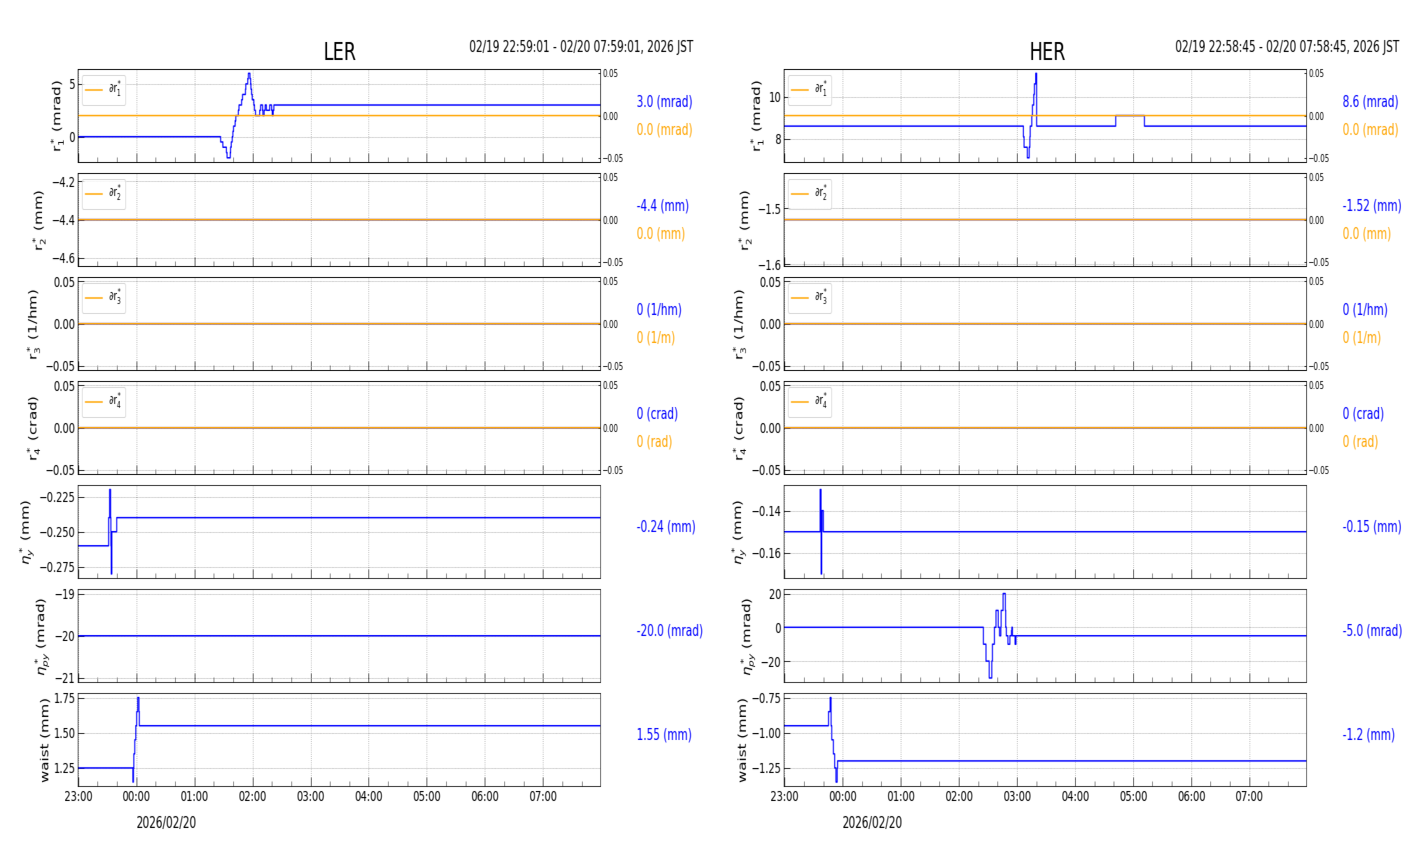
Task: Click the LER orange 0 (rad) value
Action: (x=654, y=442)
